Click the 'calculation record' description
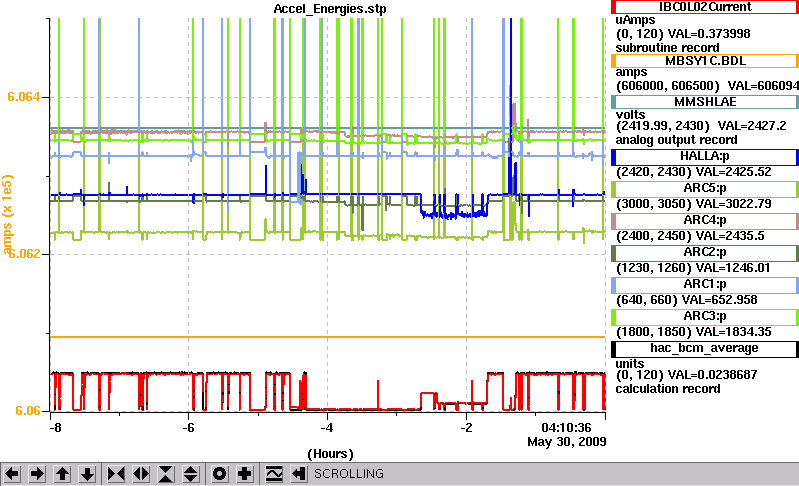The height and width of the screenshot is (486, 799). click(668, 389)
